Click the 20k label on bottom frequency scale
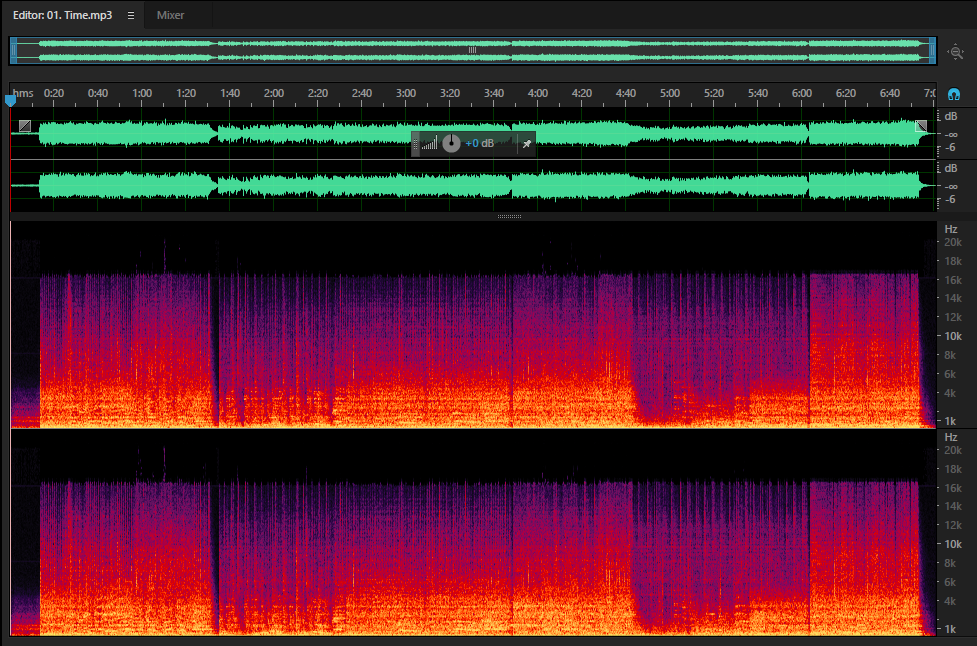The image size is (977, 646). (x=953, y=450)
